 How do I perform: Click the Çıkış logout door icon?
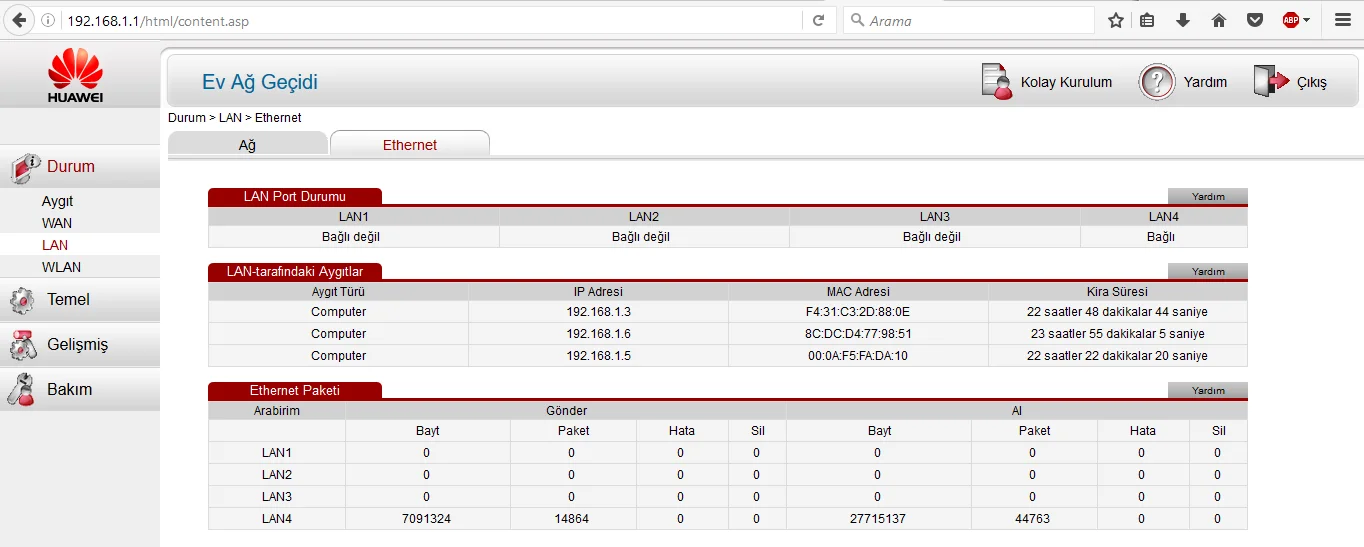(1271, 82)
